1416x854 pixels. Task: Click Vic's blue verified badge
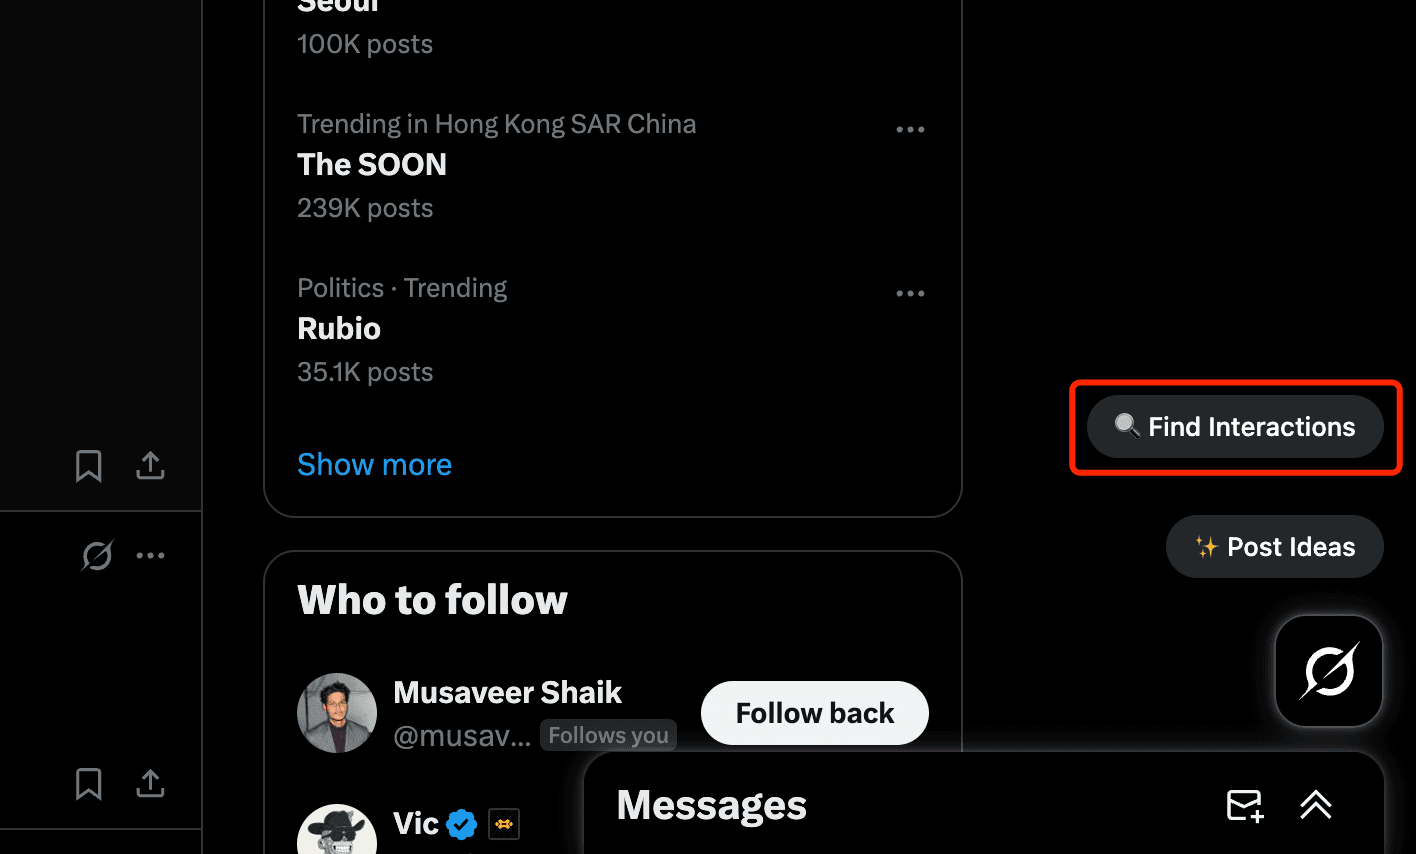click(x=461, y=824)
